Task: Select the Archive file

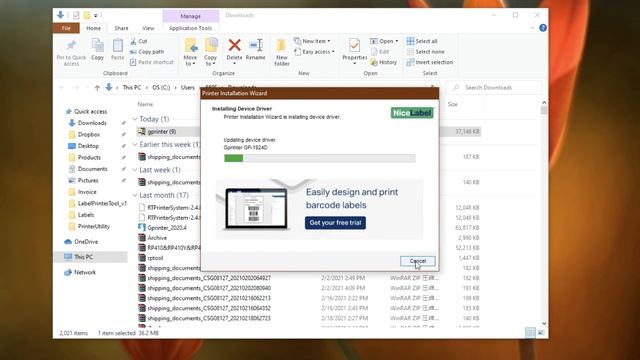Action: 157,238
